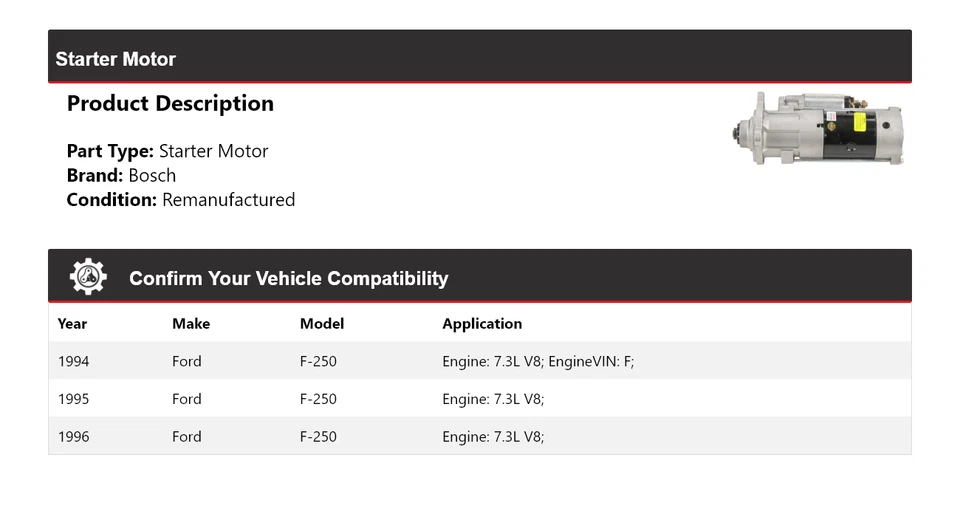This screenshot has height=517, width=960.
Task: Click the Part Type: Starter Motor line
Action: [x=167, y=151]
